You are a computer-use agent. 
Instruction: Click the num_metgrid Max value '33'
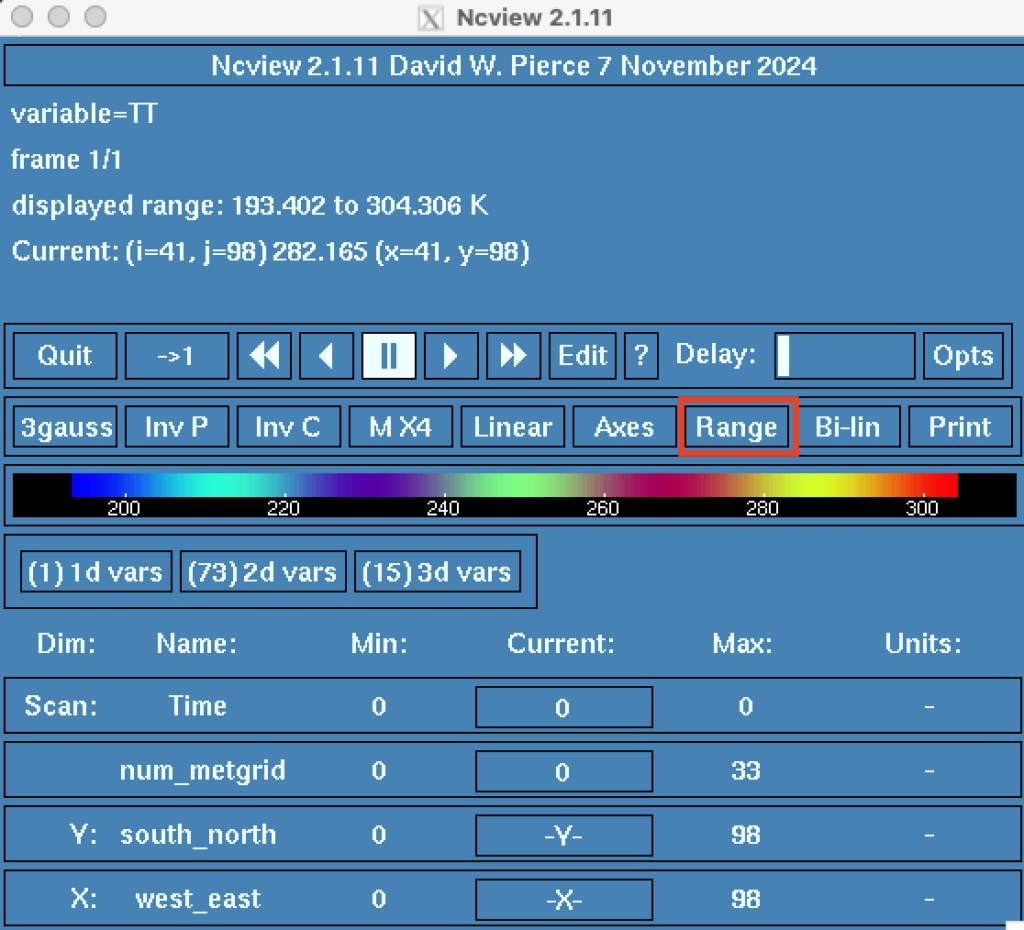746,771
